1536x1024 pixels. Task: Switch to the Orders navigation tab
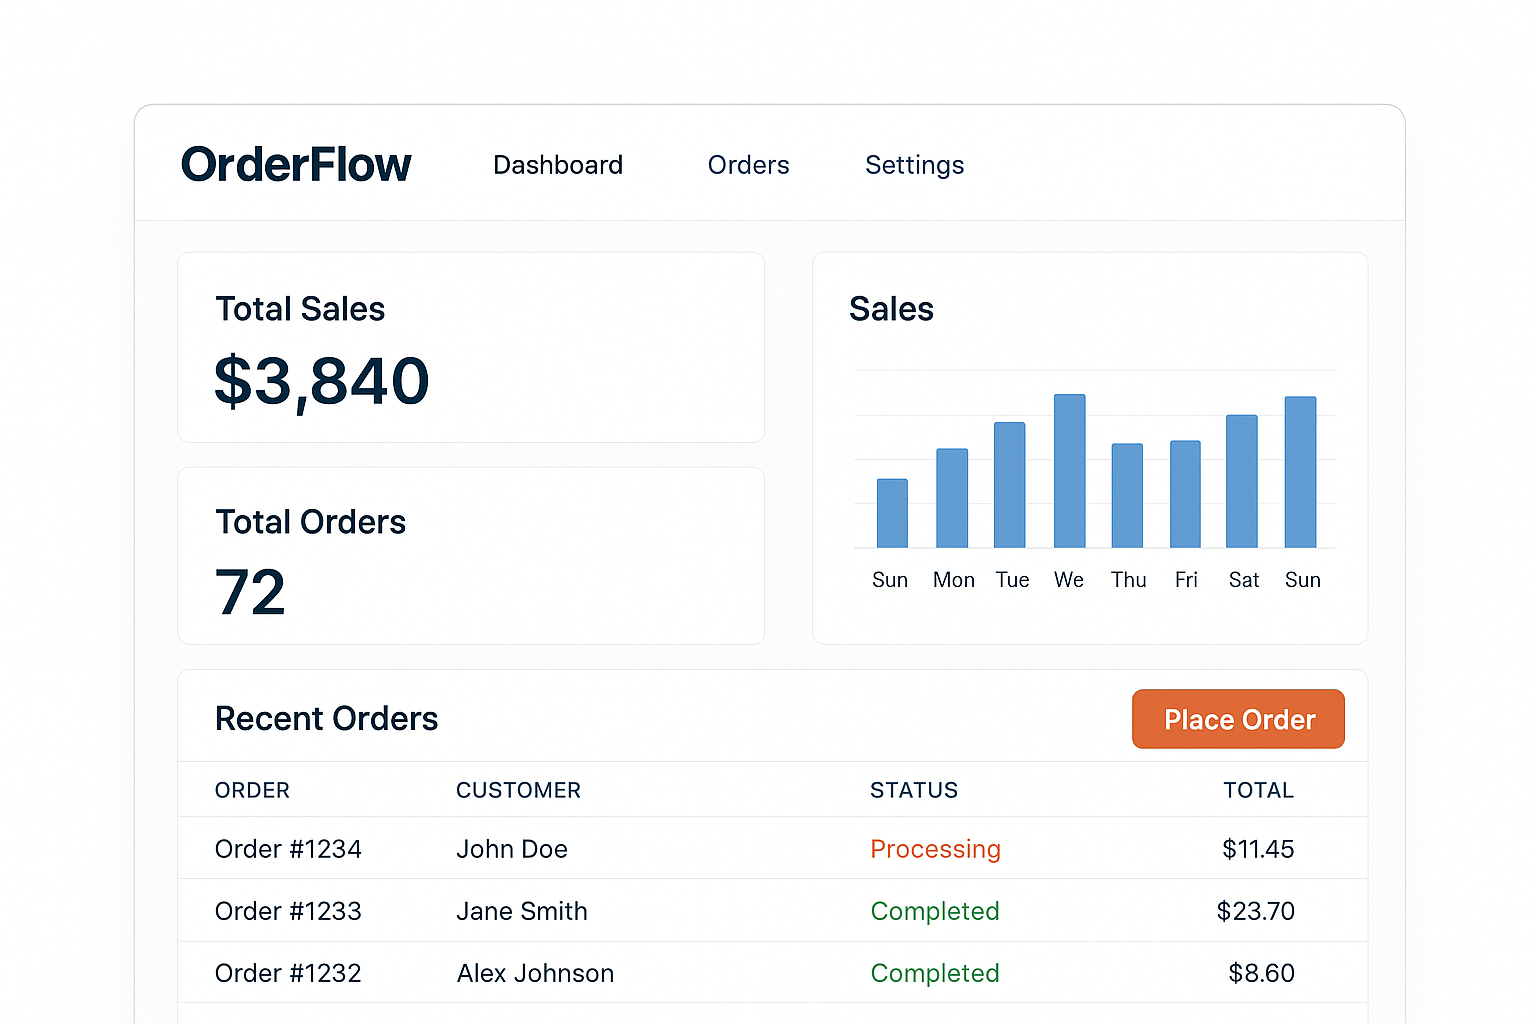[x=748, y=165]
